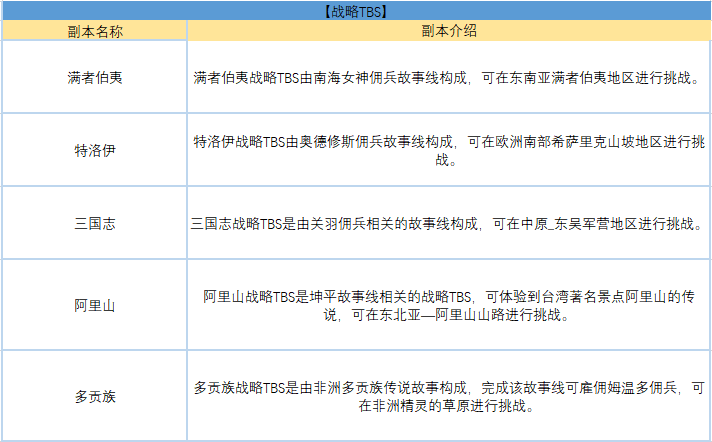The height and width of the screenshot is (442, 712).
Task: Click the name 关羽 in the 三国志 description
Action: pyautogui.click(x=330, y=223)
